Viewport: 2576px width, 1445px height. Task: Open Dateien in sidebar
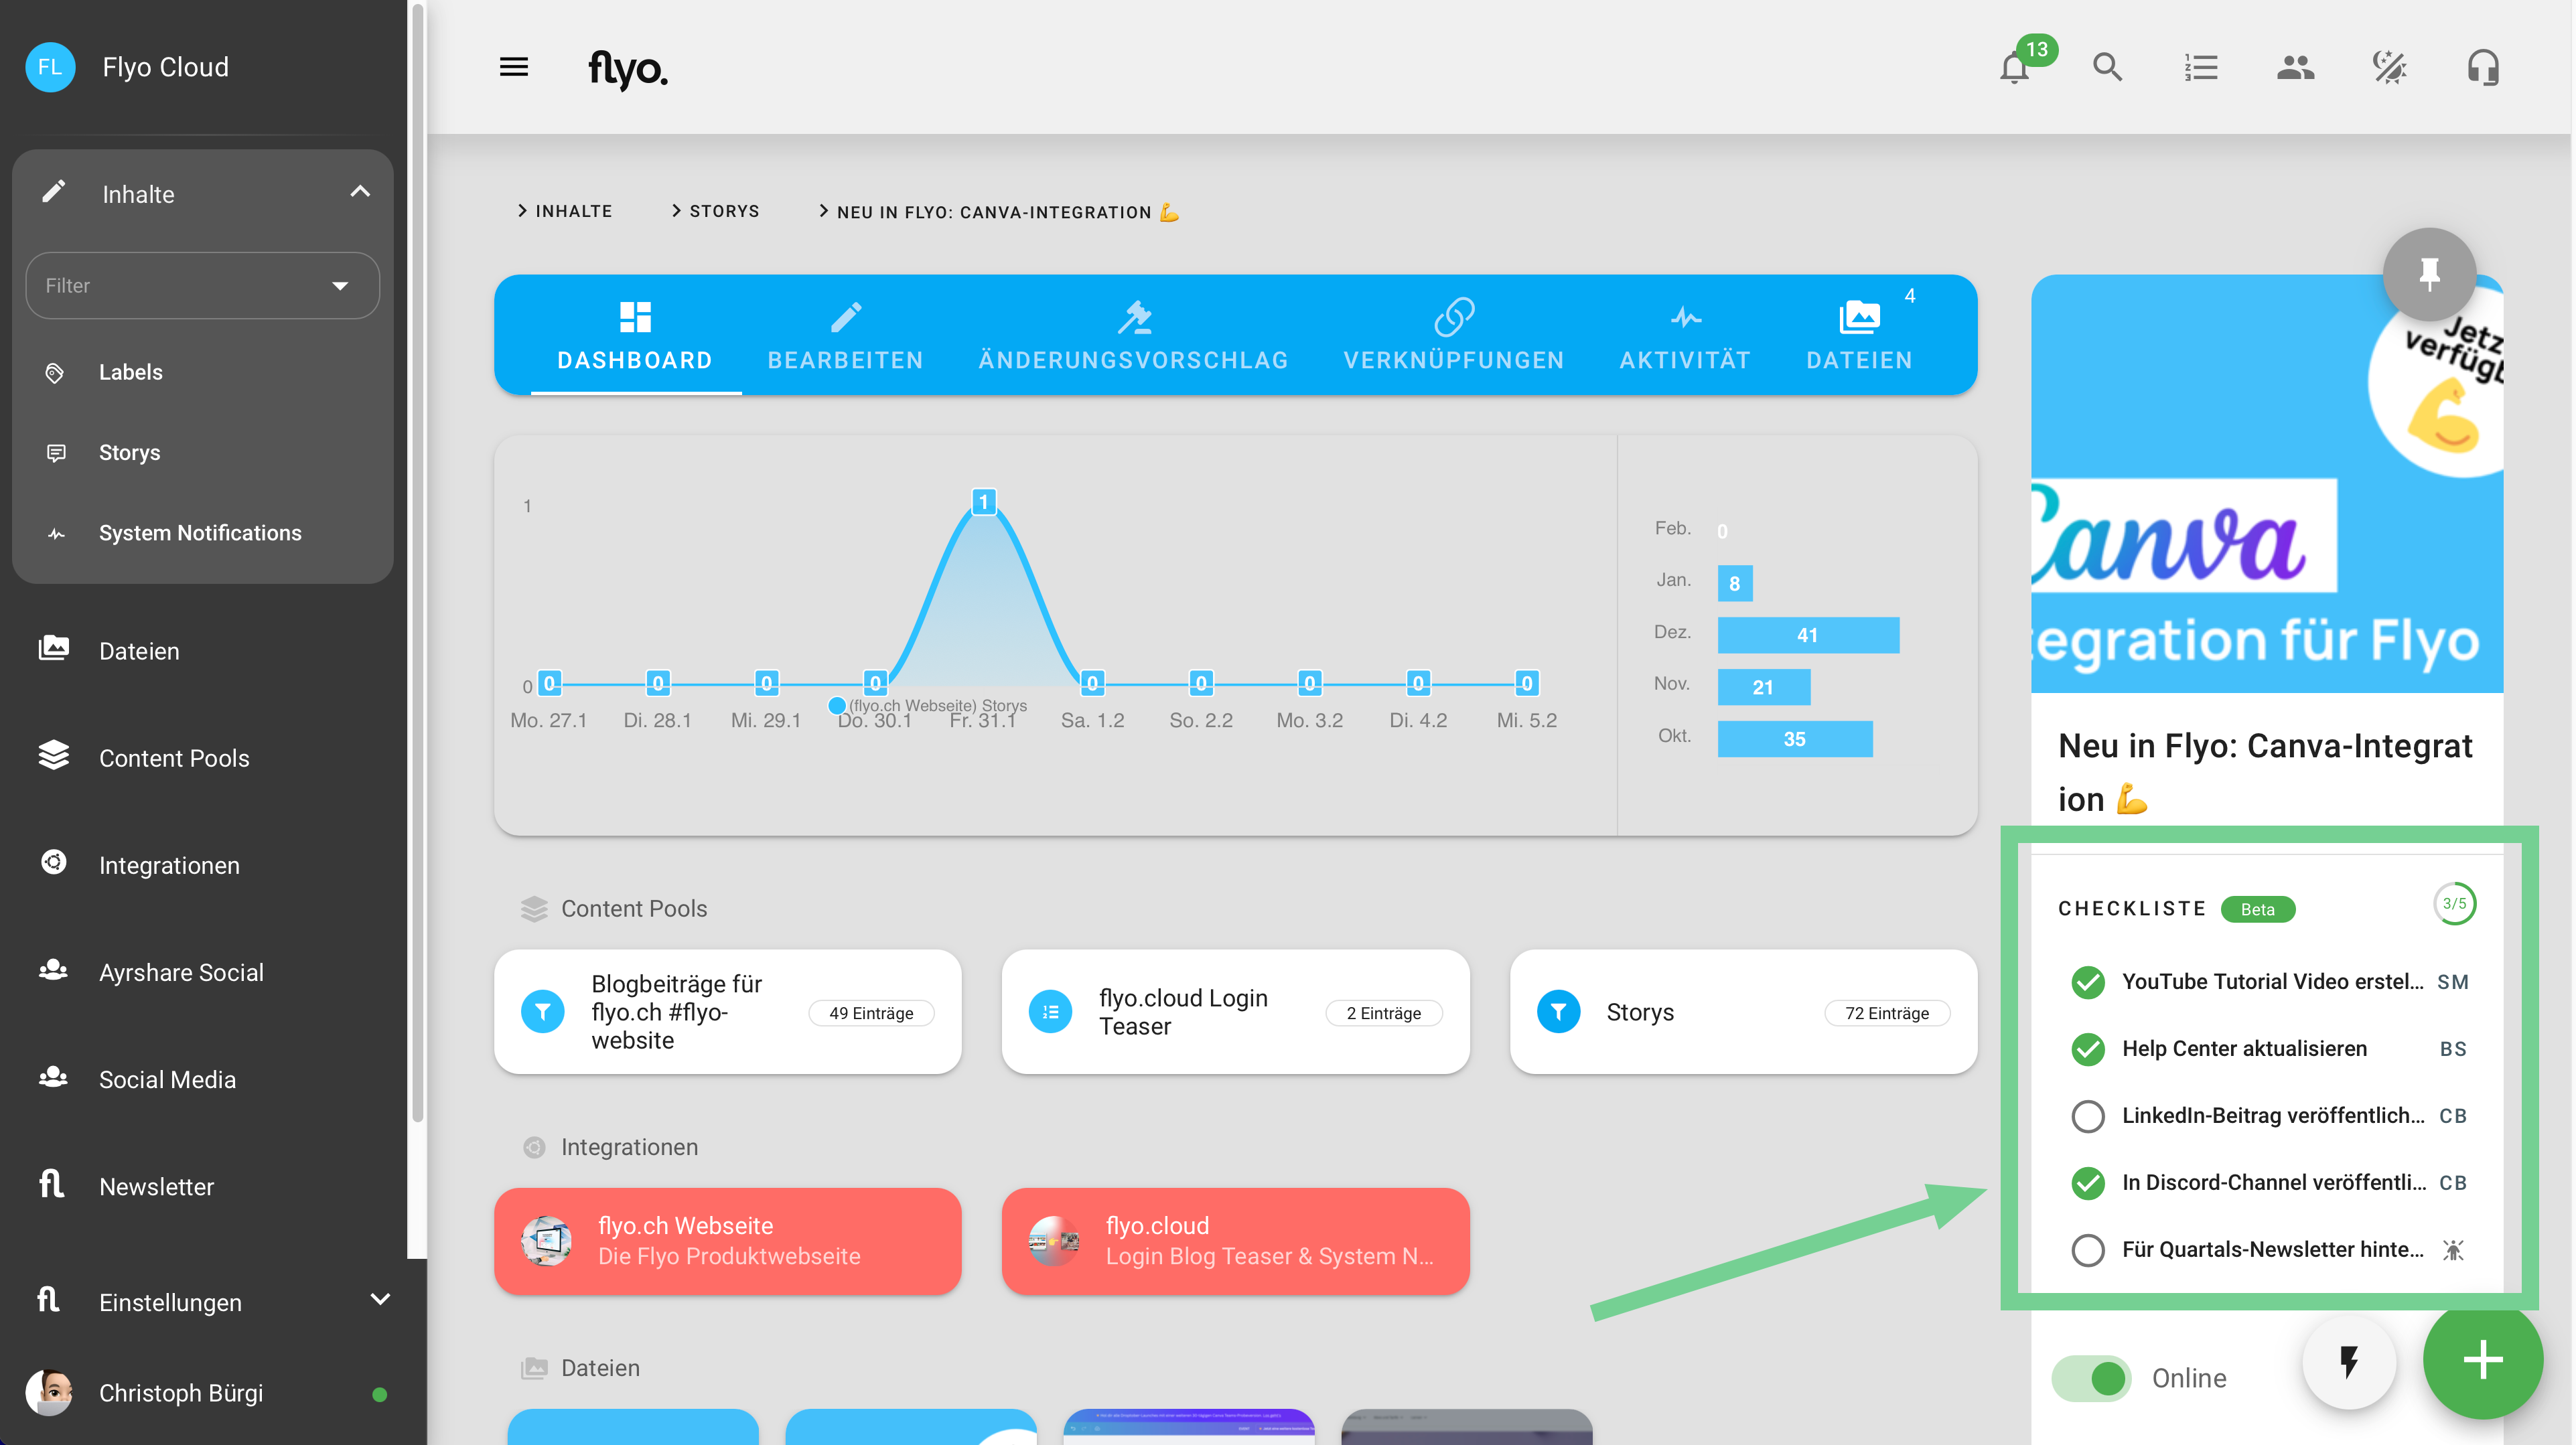click(202, 651)
